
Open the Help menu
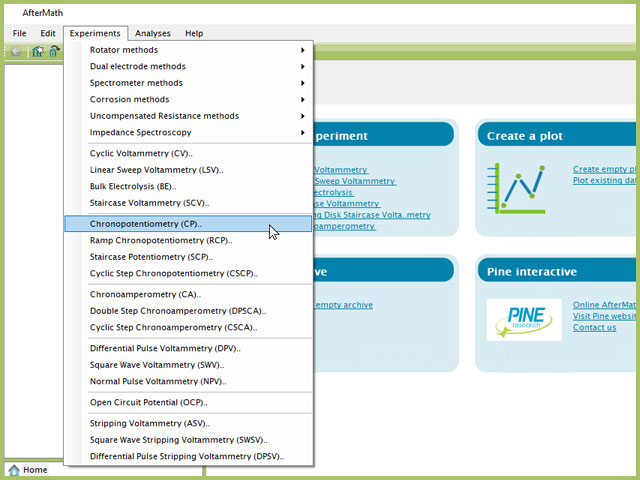194,33
